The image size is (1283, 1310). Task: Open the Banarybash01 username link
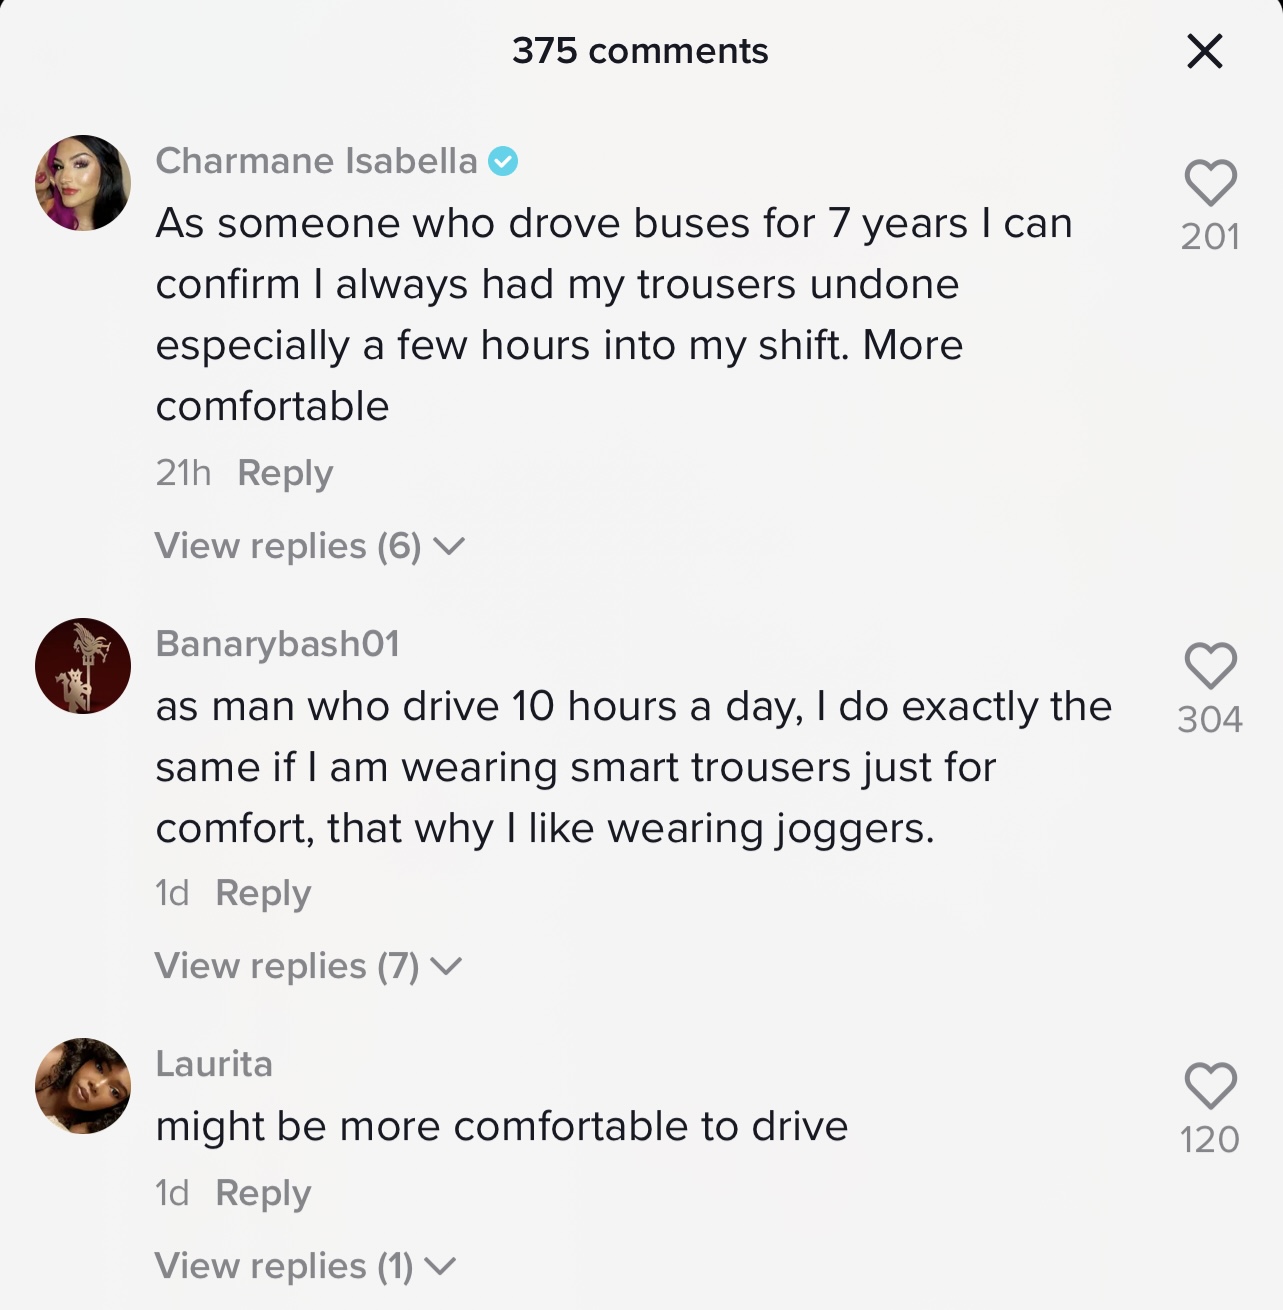coord(277,644)
